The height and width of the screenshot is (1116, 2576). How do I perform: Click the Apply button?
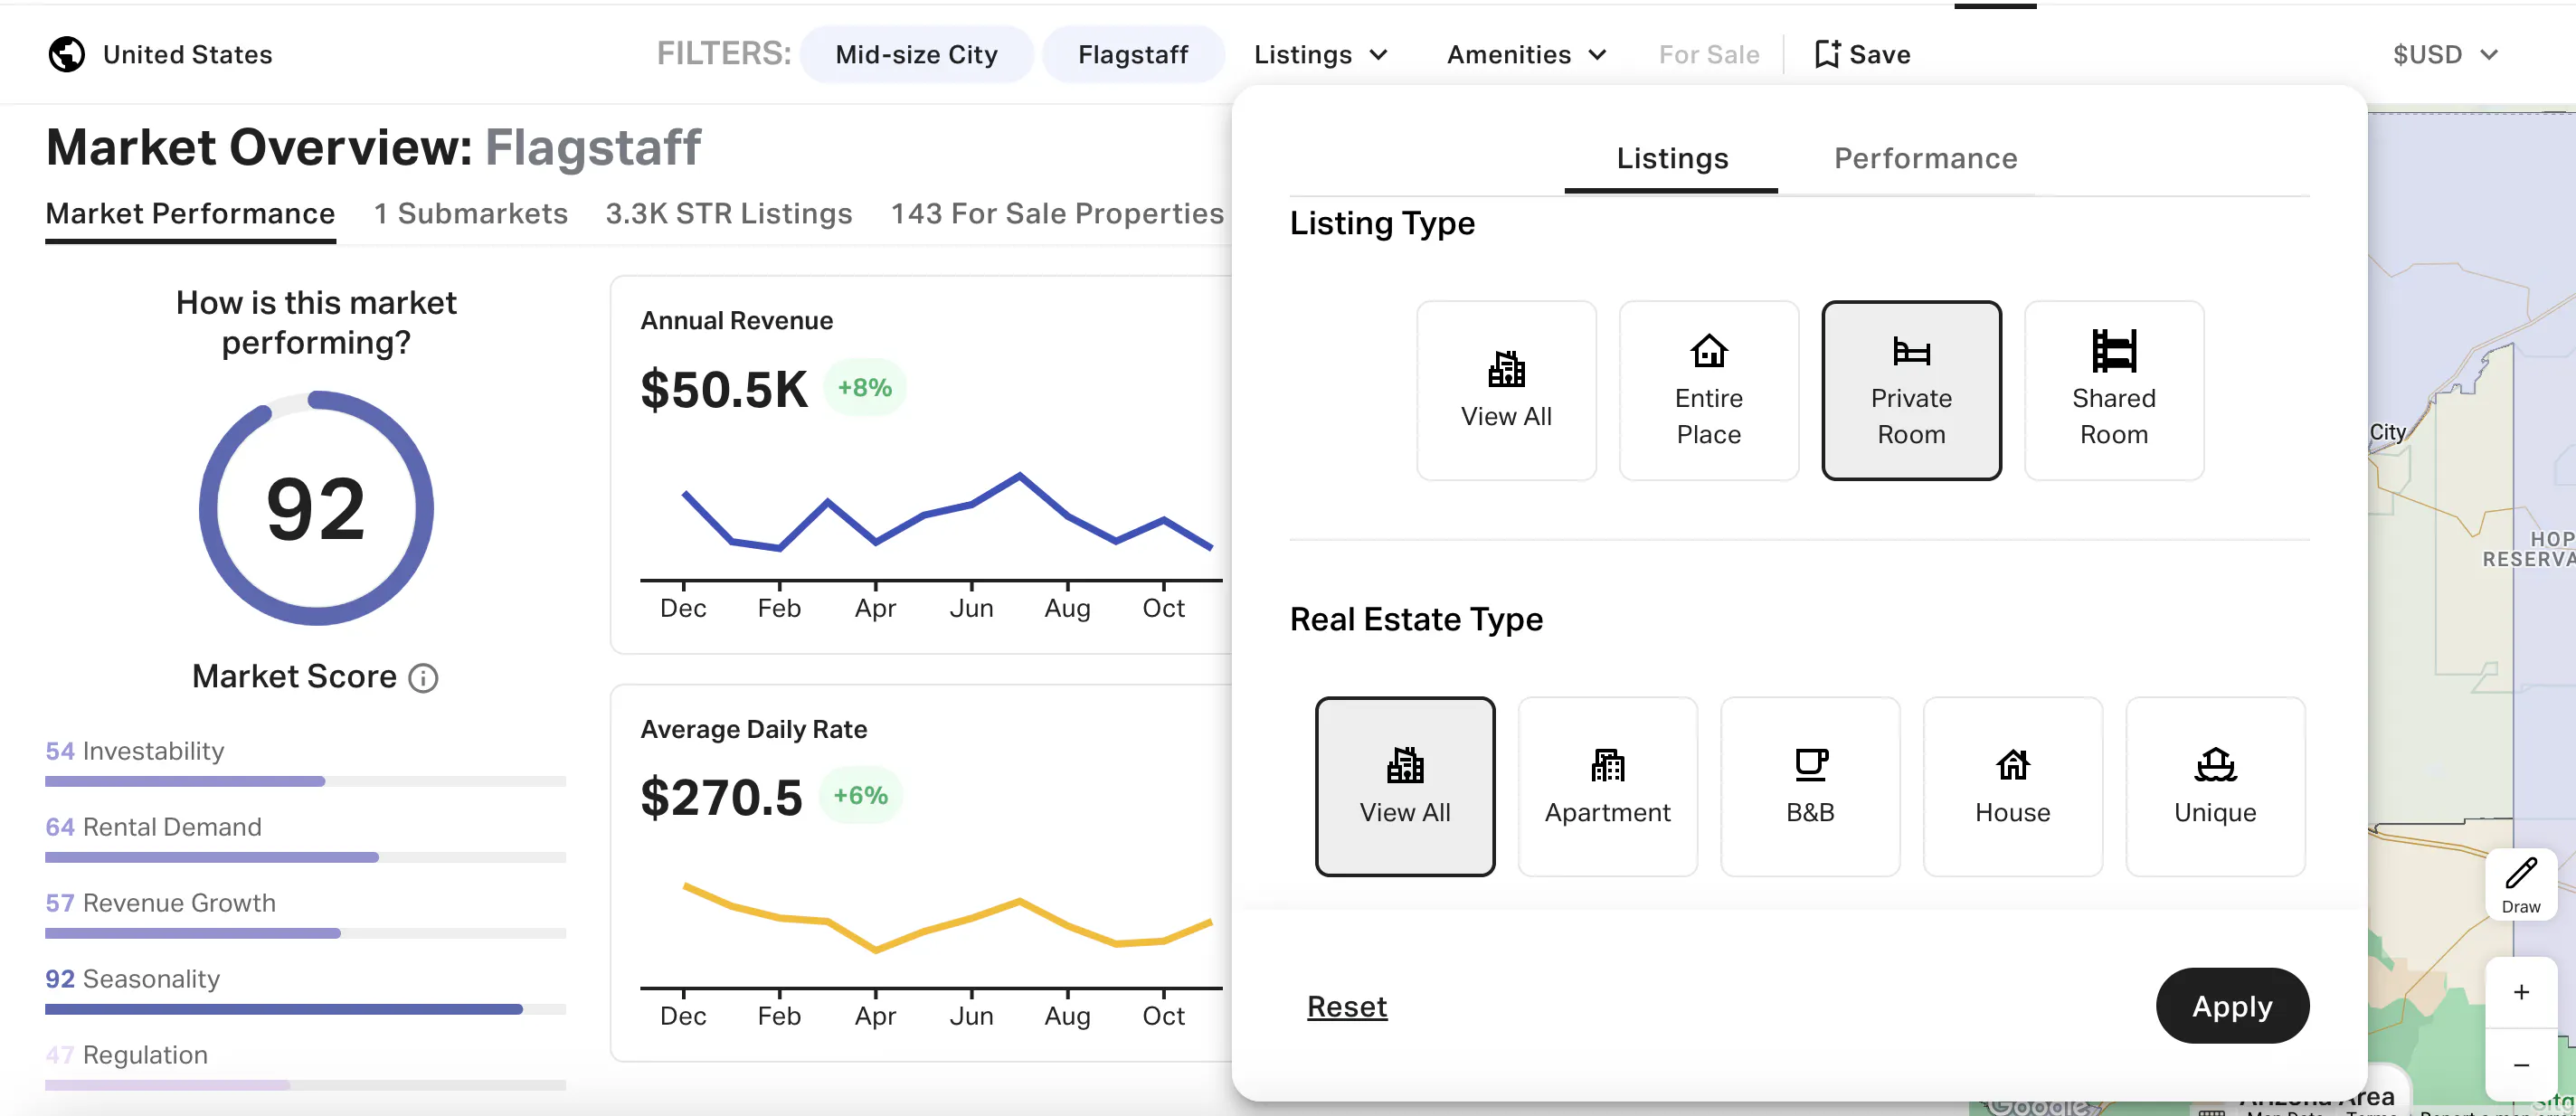pyautogui.click(x=2231, y=1005)
